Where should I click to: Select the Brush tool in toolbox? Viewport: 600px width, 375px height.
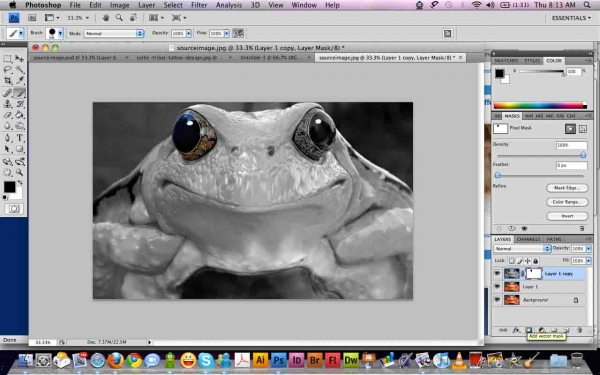[19, 93]
